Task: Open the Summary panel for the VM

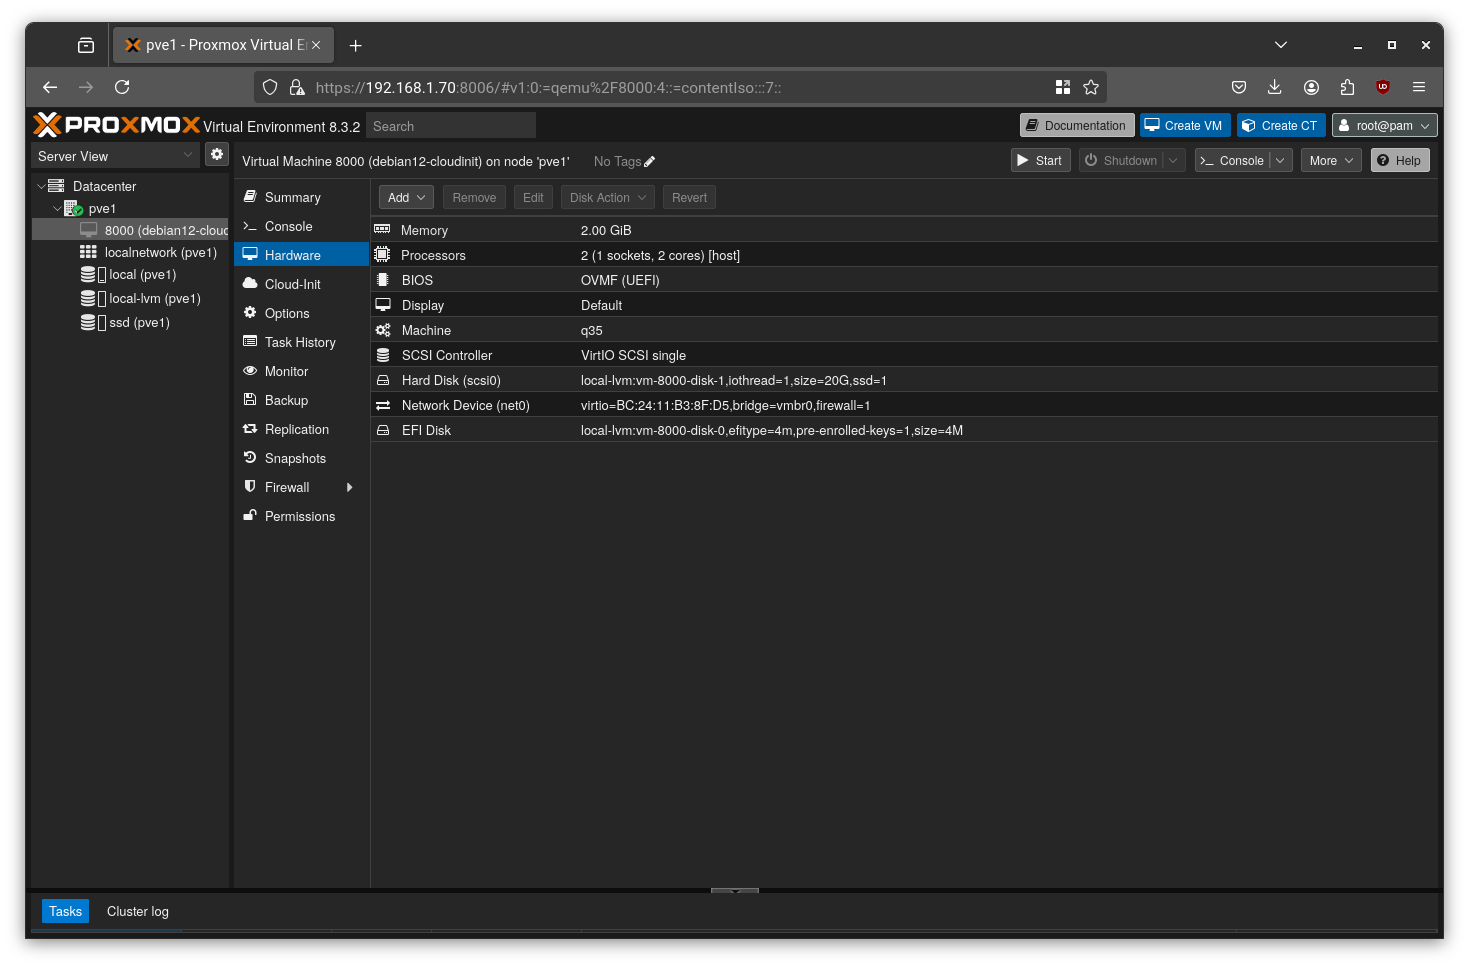Action: (x=292, y=197)
